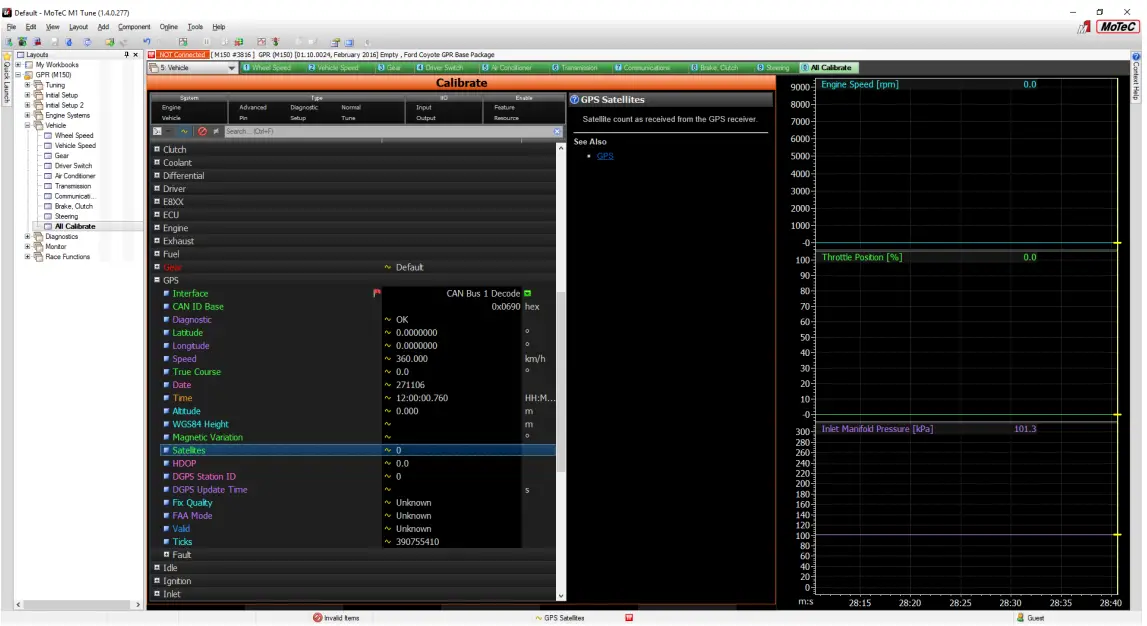Expand the Diagnostics node in Layouts tree

[28, 237]
